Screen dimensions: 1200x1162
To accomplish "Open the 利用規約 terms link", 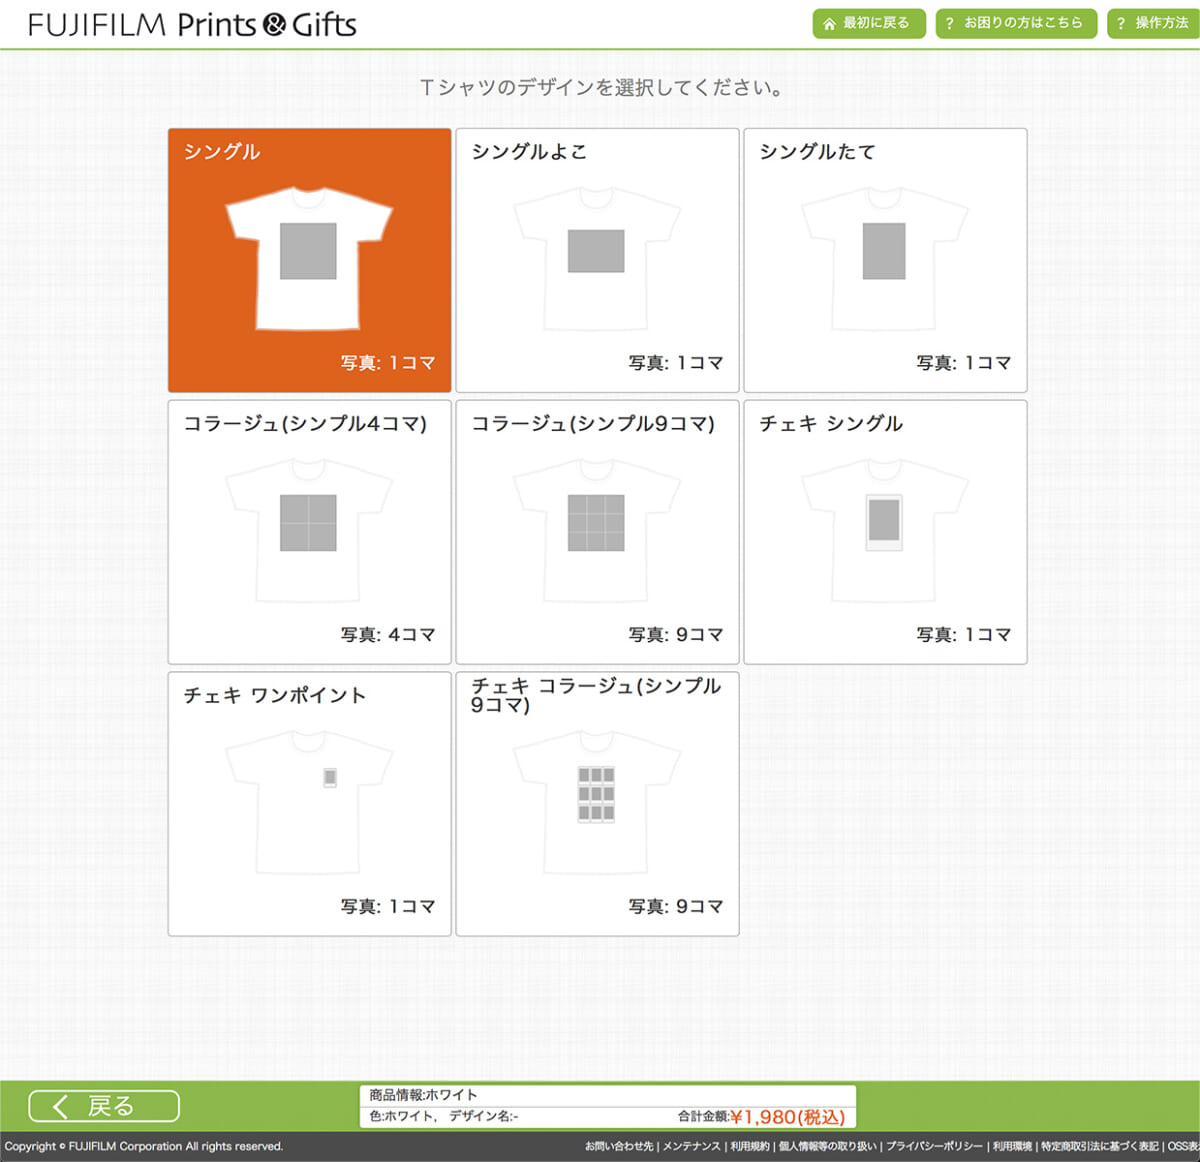I will pyautogui.click(x=750, y=1147).
